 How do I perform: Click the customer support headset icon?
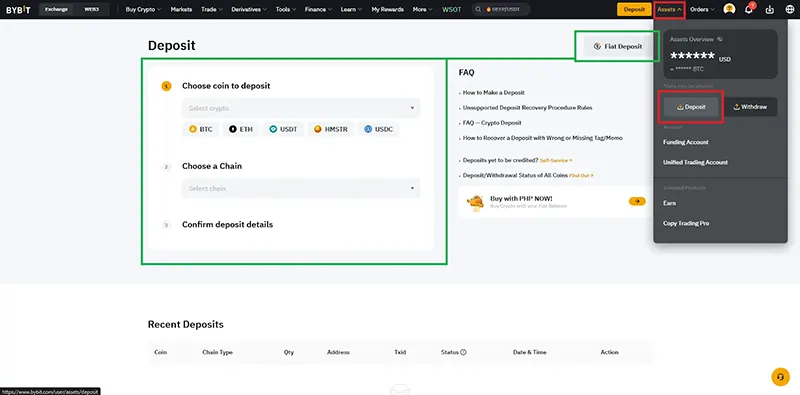tap(780, 377)
